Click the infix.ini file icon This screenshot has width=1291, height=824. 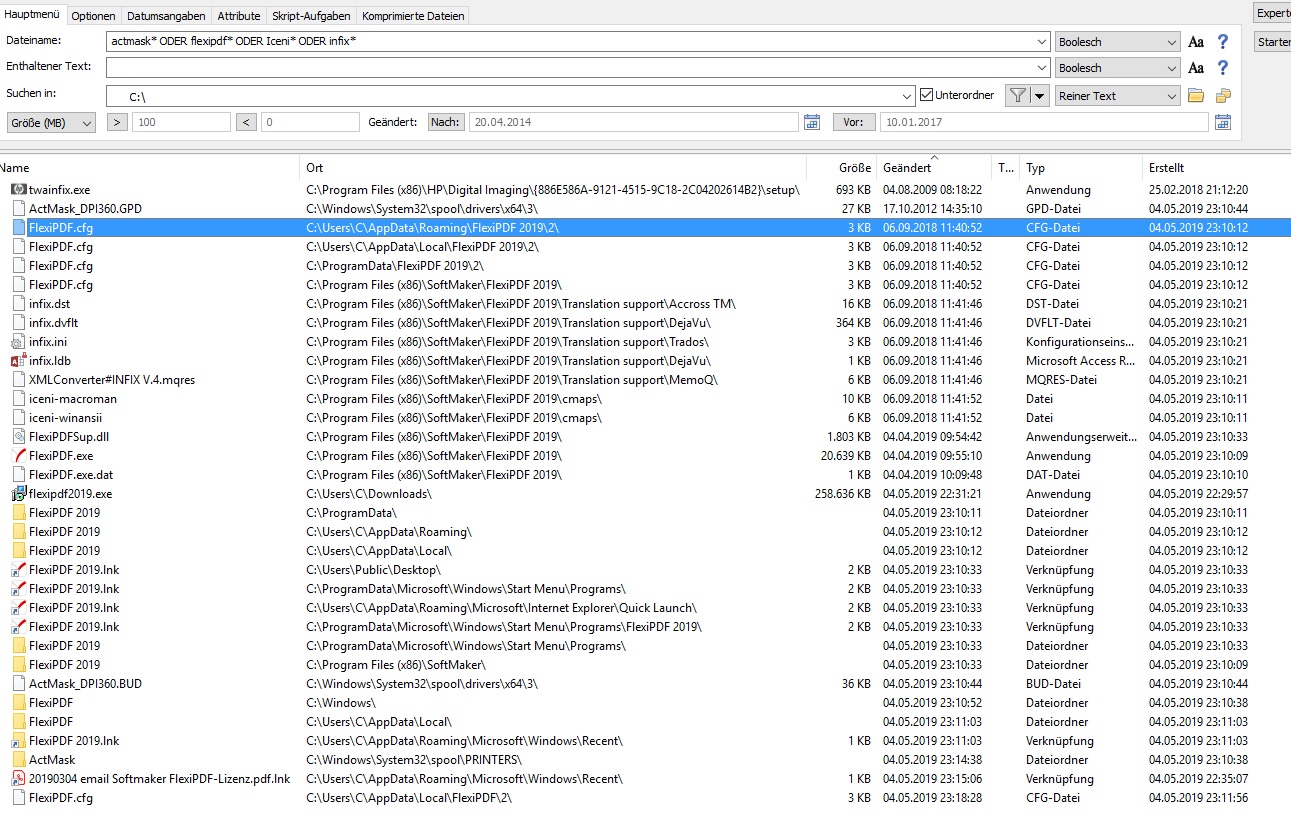click(x=18, y=342)
